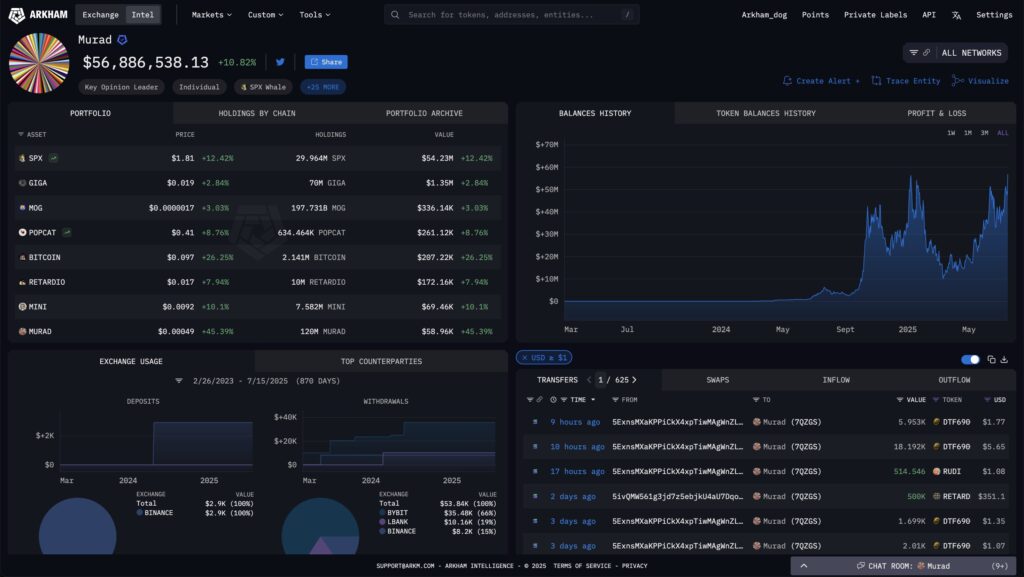
Task: Click the Key Opinion Leader tag
Action: [121, 87]
